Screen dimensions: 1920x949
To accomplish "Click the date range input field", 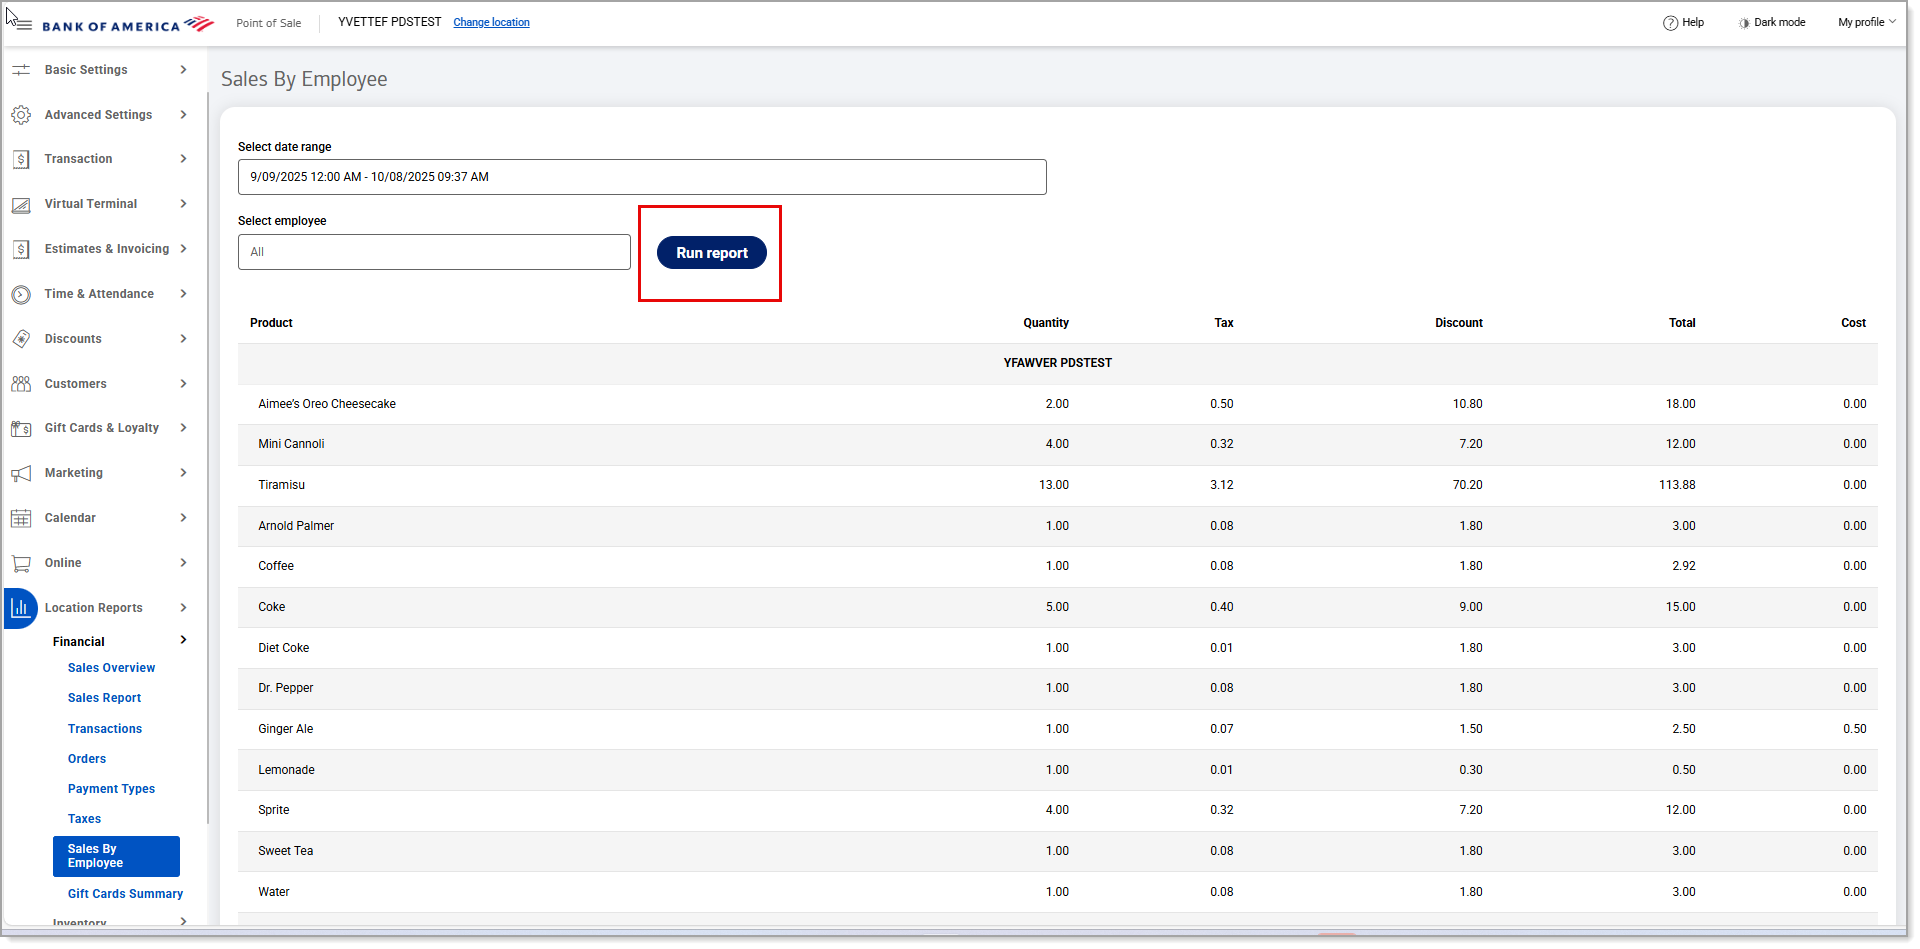I will (641, 177).
